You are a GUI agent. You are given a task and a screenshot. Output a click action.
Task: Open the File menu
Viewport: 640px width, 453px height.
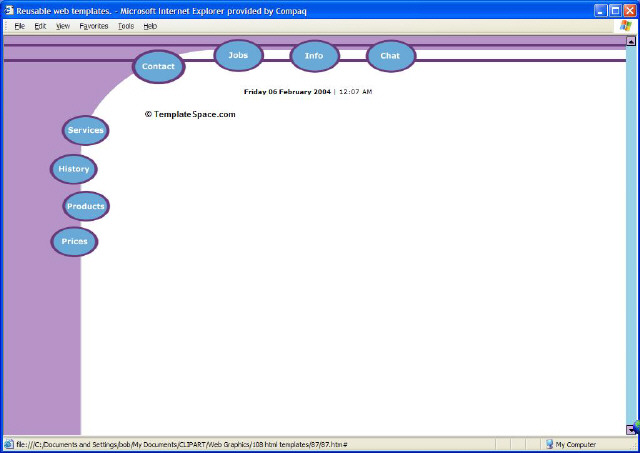pos(19,26)
